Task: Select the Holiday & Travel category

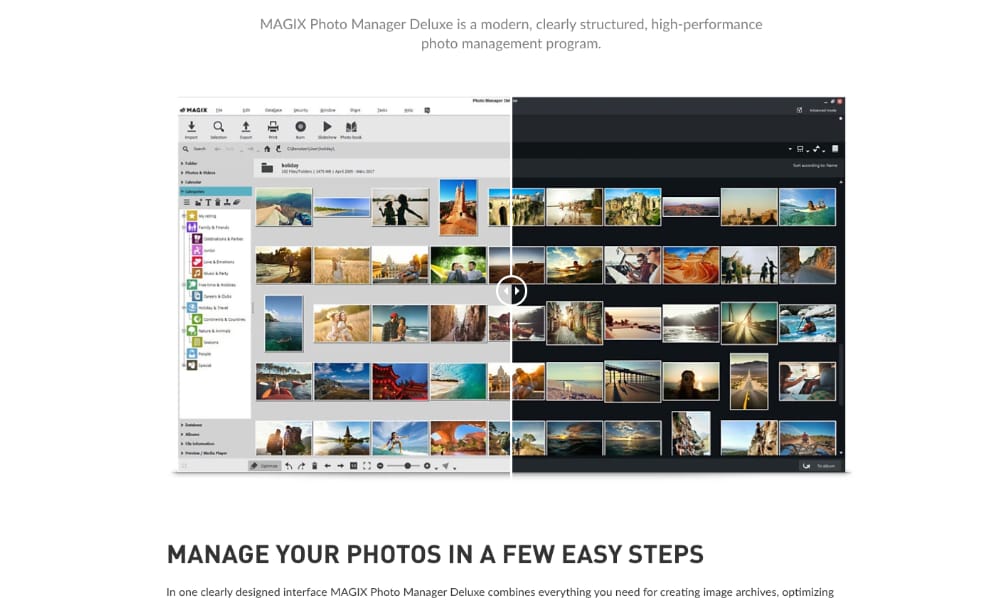Action: (208, 308)
